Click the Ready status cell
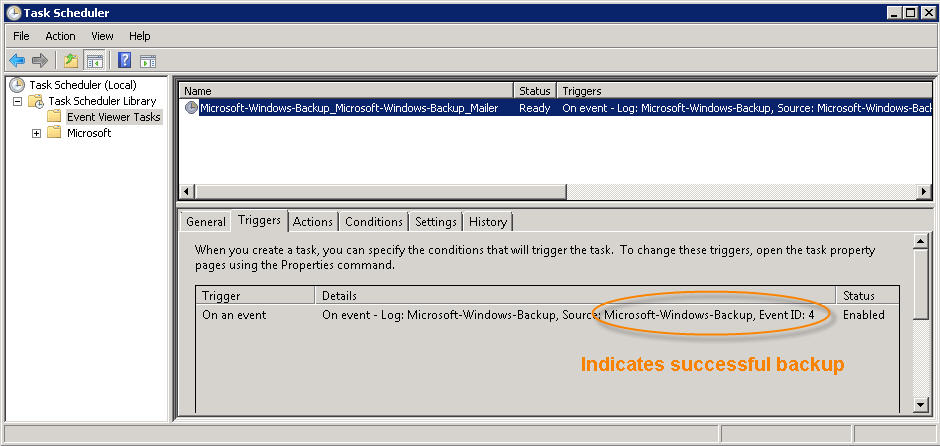The height and width of the screenshot is (446, 940). coord(535,108)
